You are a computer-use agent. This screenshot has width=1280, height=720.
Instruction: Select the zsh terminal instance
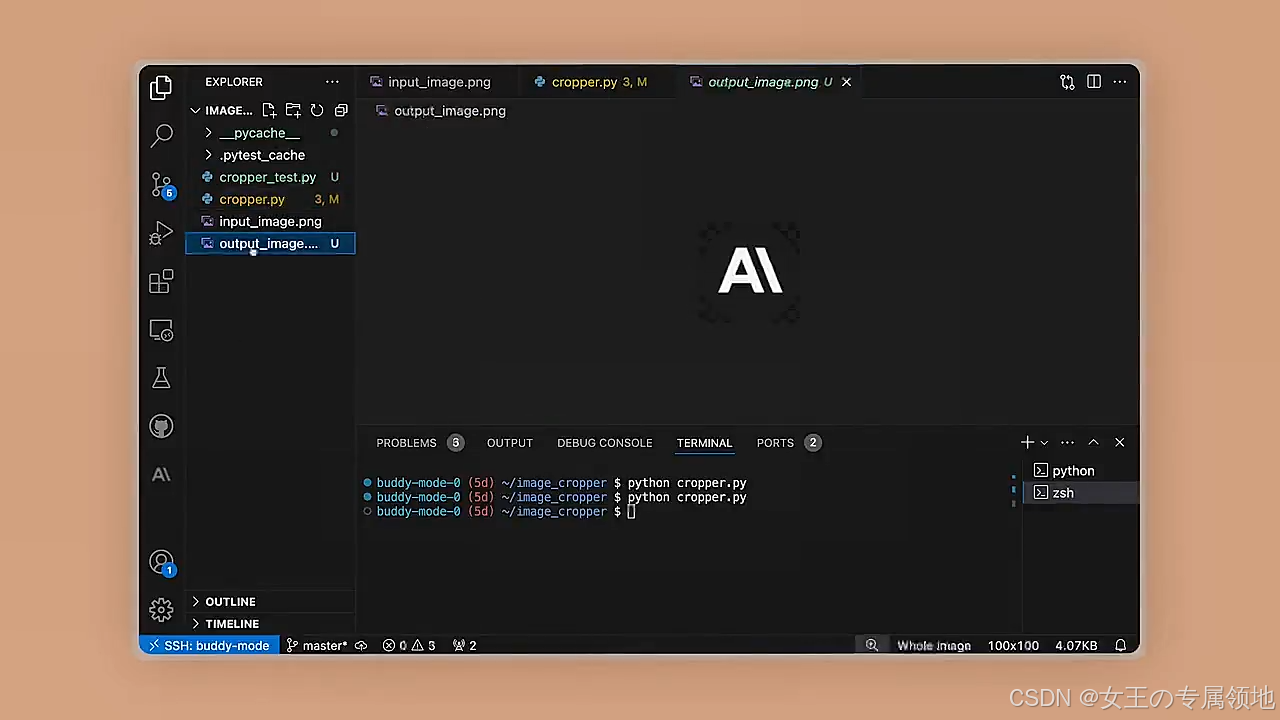tap(1081, 493)
